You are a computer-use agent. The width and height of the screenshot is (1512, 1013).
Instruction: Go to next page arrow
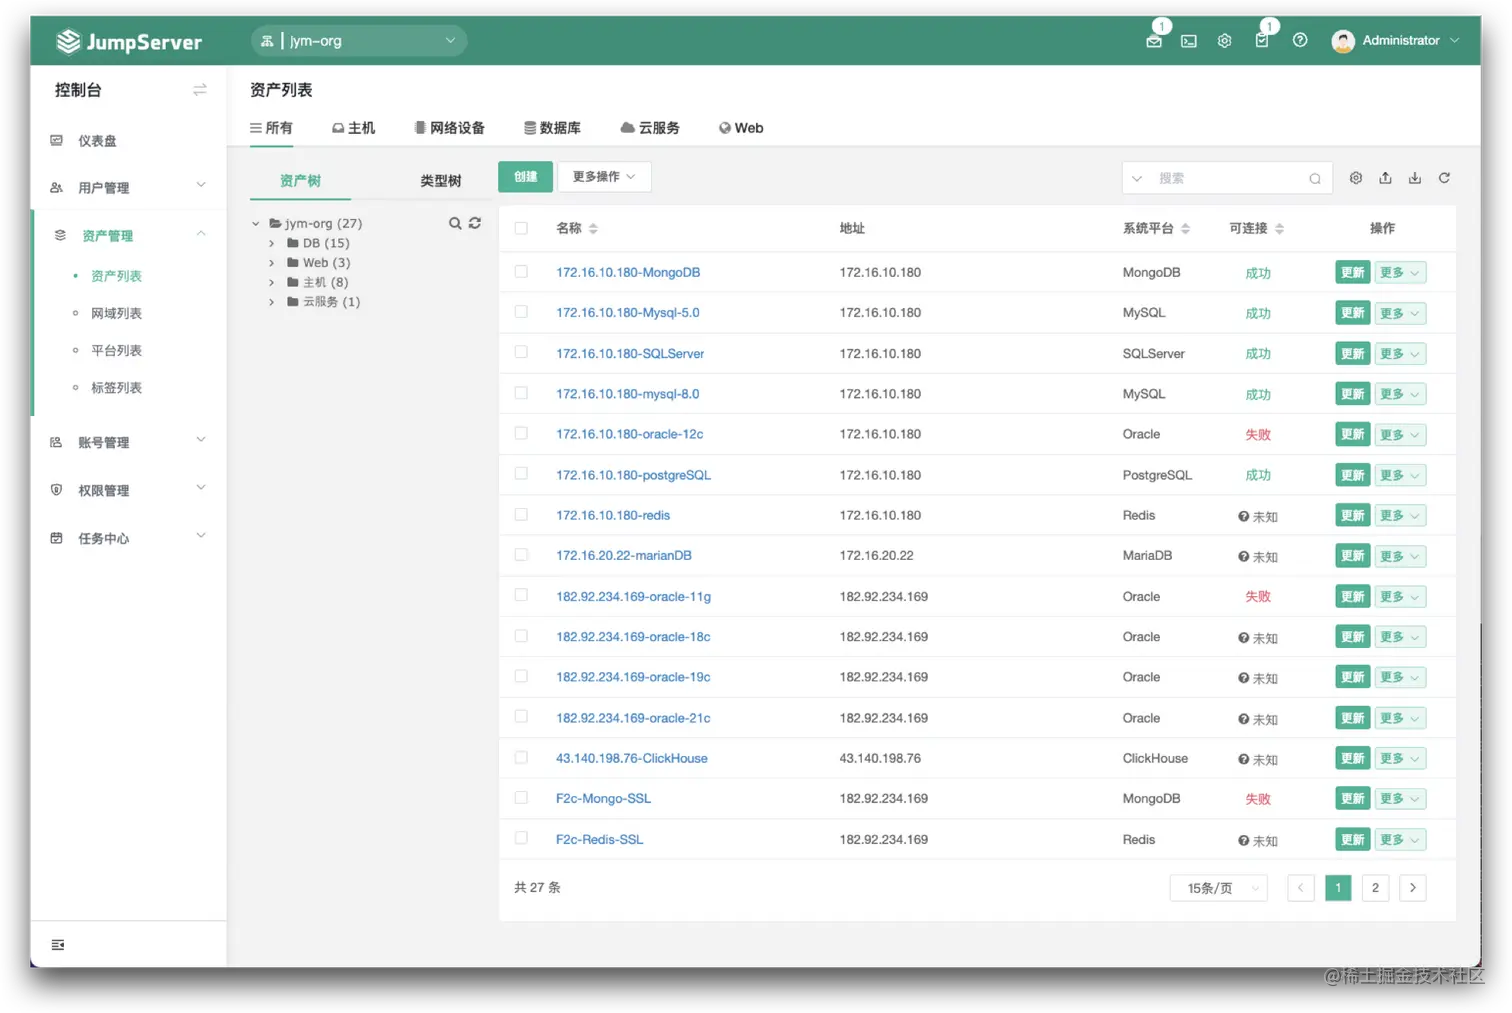pyautogui.click(x=1413, y=888)
